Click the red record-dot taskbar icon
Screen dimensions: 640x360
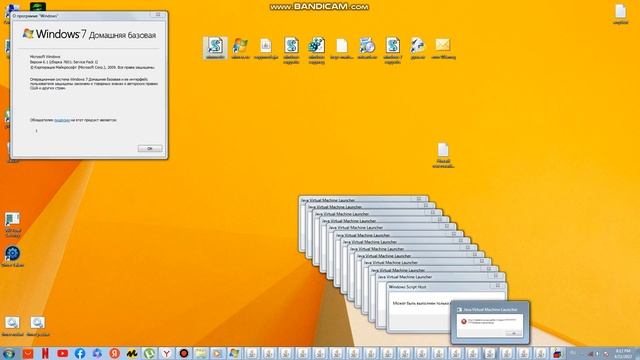point(184,353)
